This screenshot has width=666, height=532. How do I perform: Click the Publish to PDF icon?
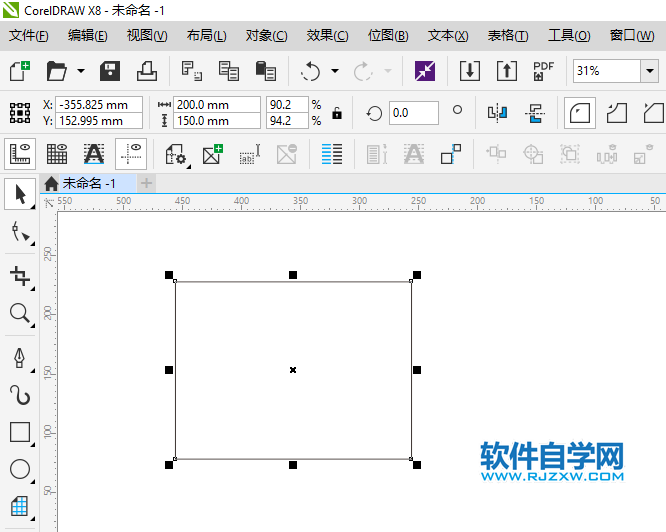(543, 71)
